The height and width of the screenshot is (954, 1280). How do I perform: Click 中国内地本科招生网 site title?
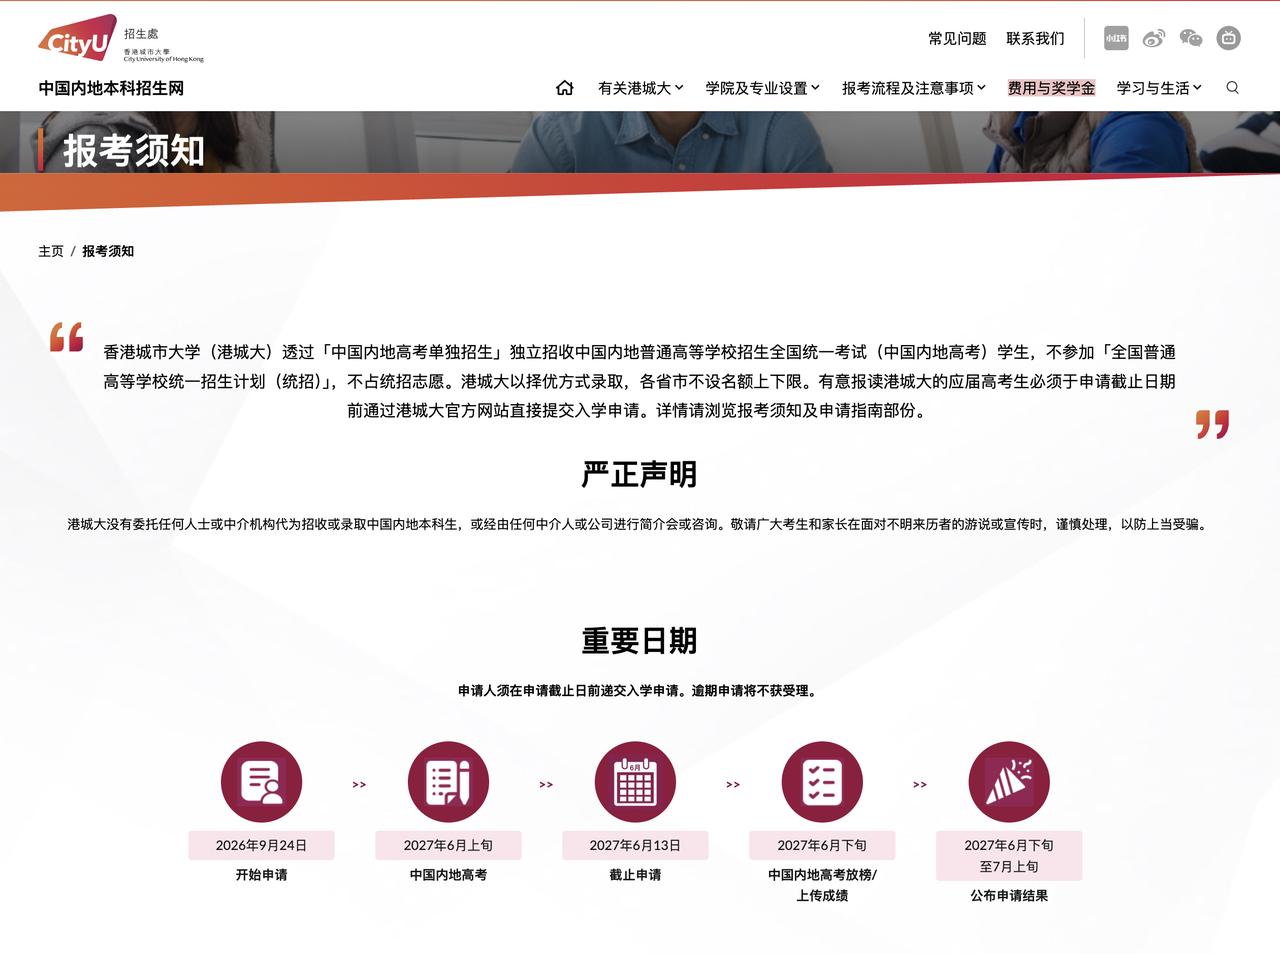click(111, 88)
